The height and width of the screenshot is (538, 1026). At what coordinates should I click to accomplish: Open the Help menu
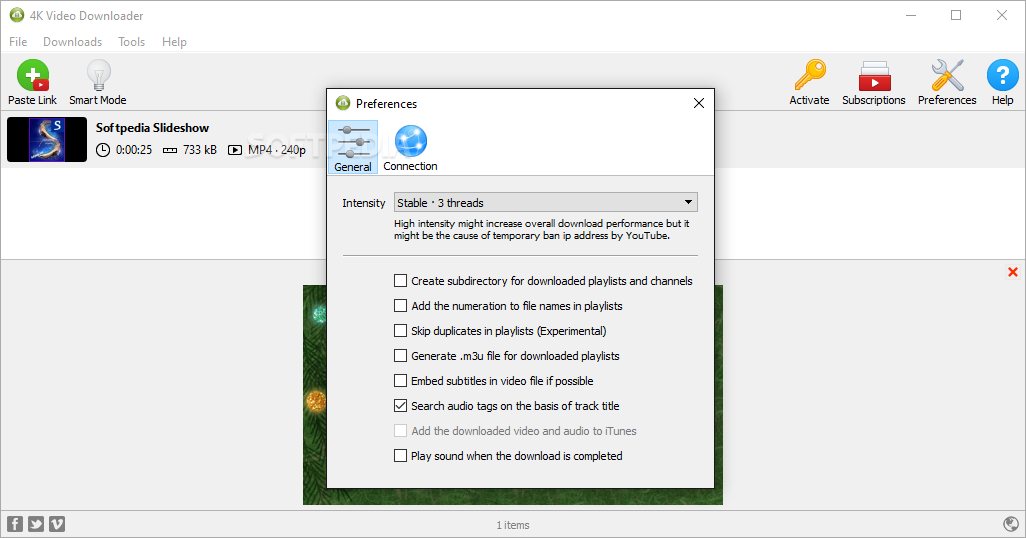pos(174,42)
